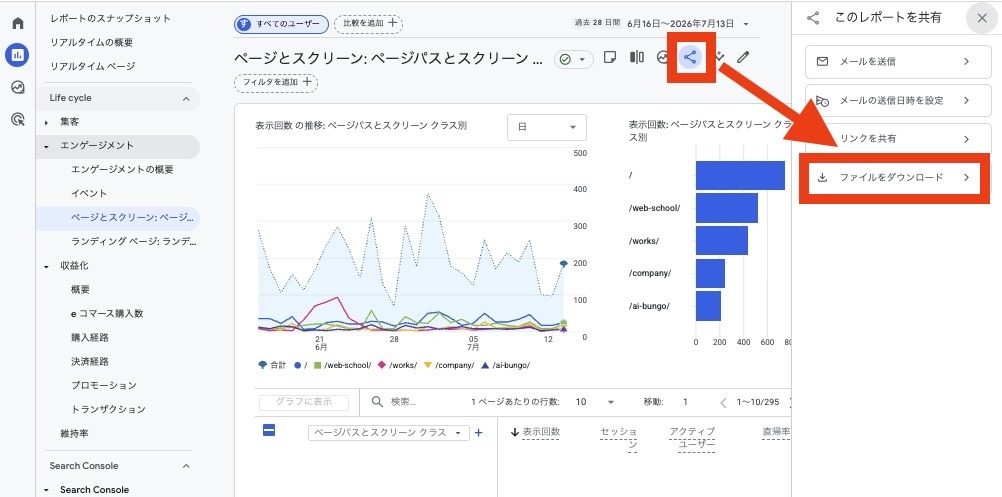Toggle the table select-all checkbox

[x=269, y=431]
